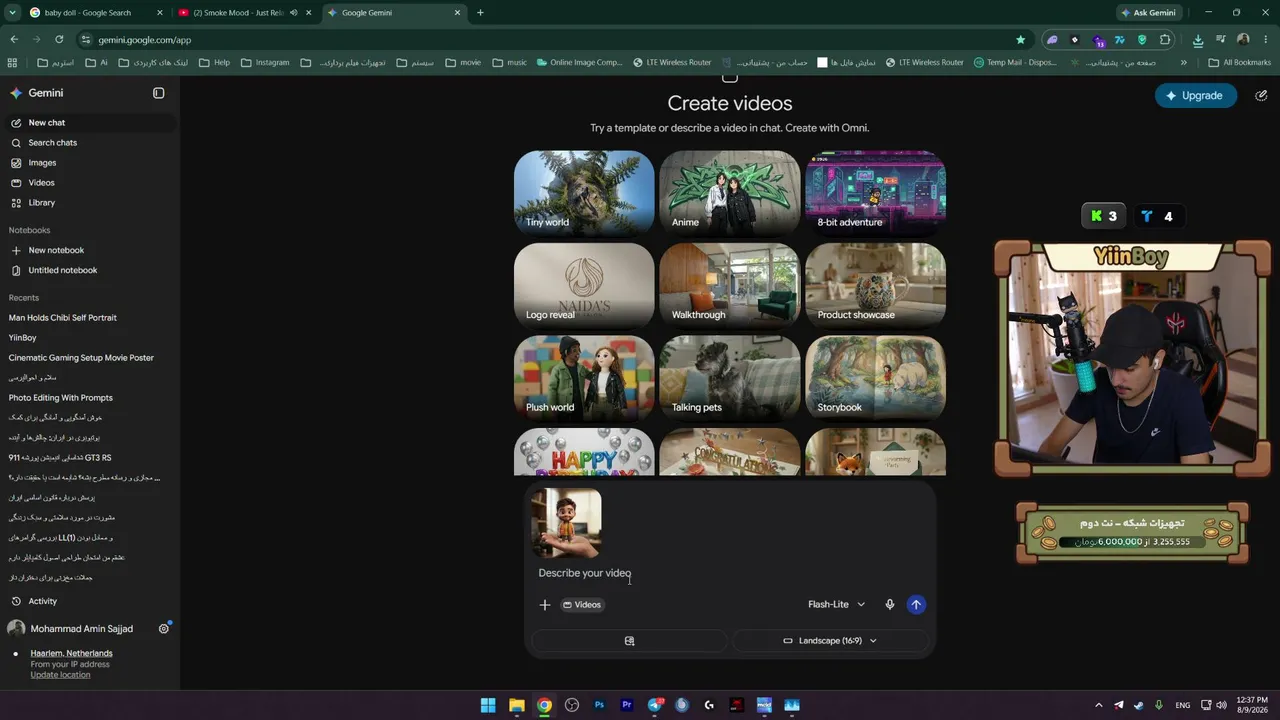Switch to the baby doll Google Search tab
Image resolution: width=1280 pixels, height=720 pixels.
coord(93,13)
